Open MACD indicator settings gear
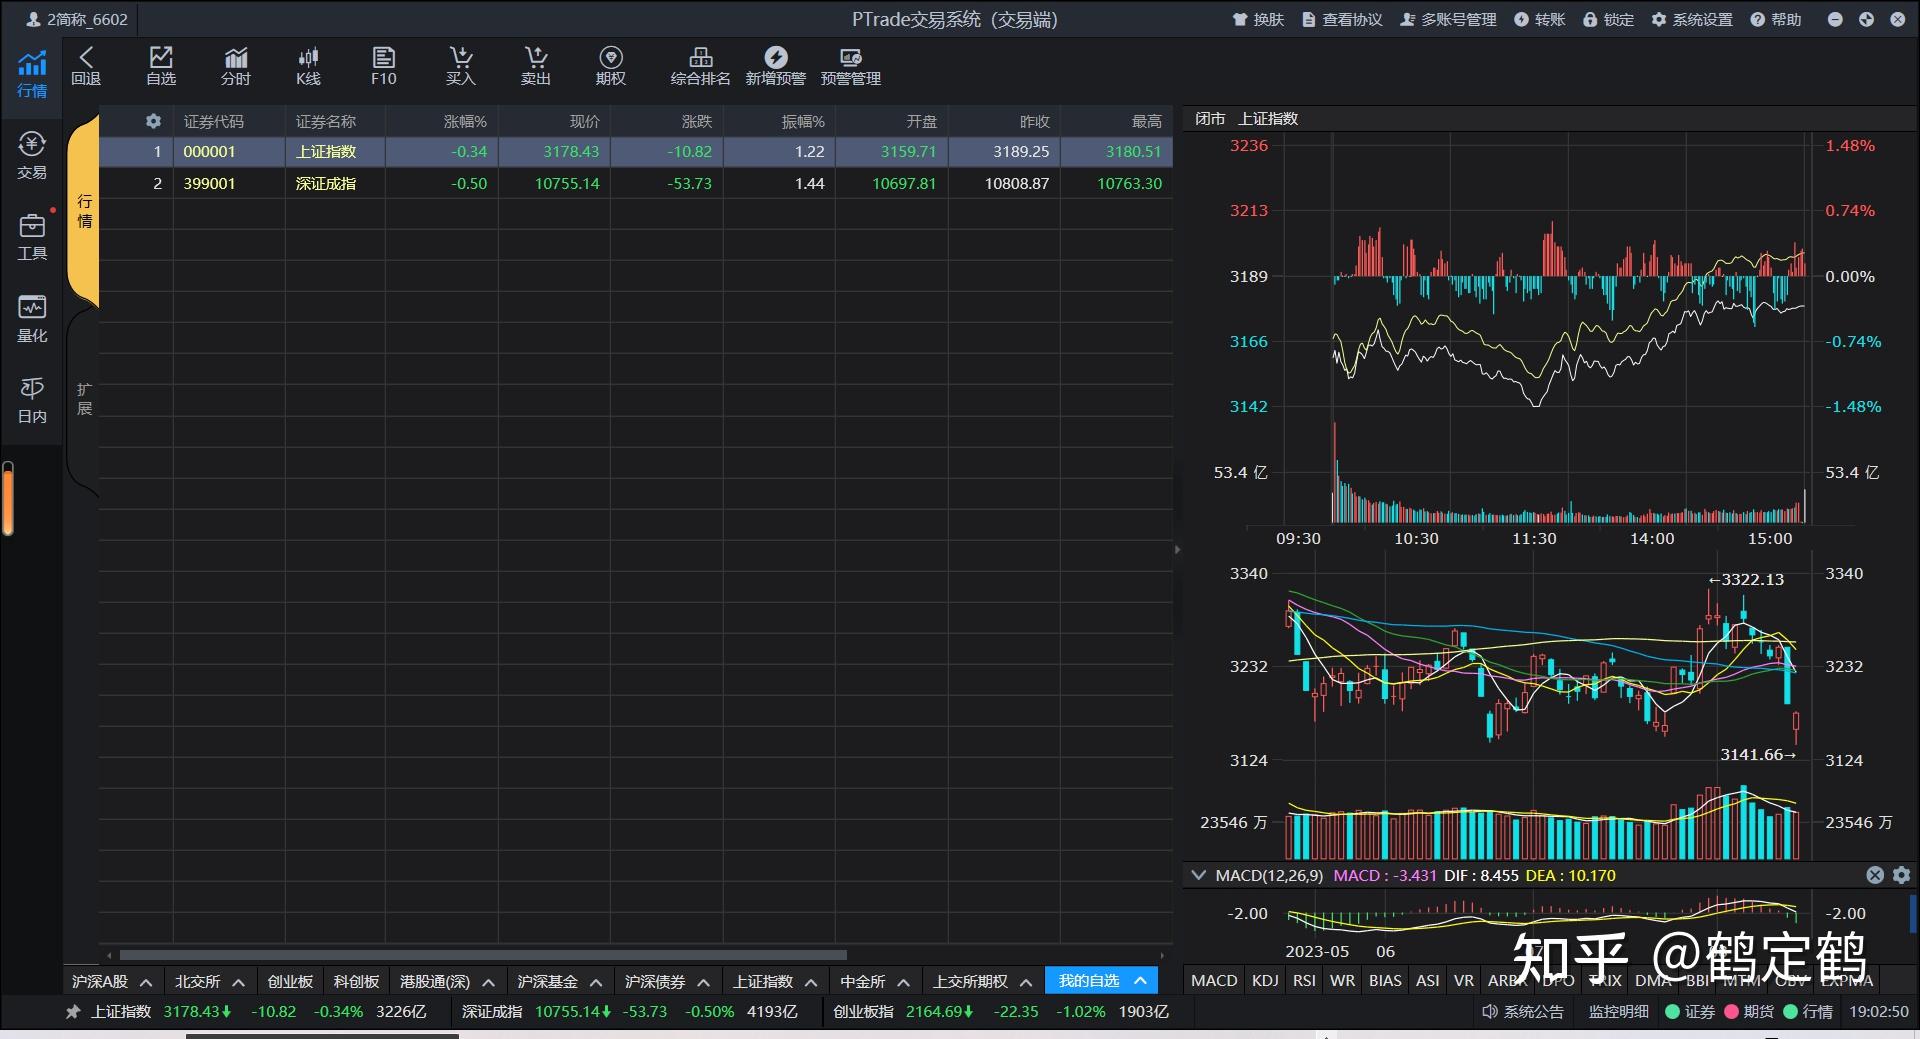Screen dimensions: 1920x1039 [x=1901, y=875]
